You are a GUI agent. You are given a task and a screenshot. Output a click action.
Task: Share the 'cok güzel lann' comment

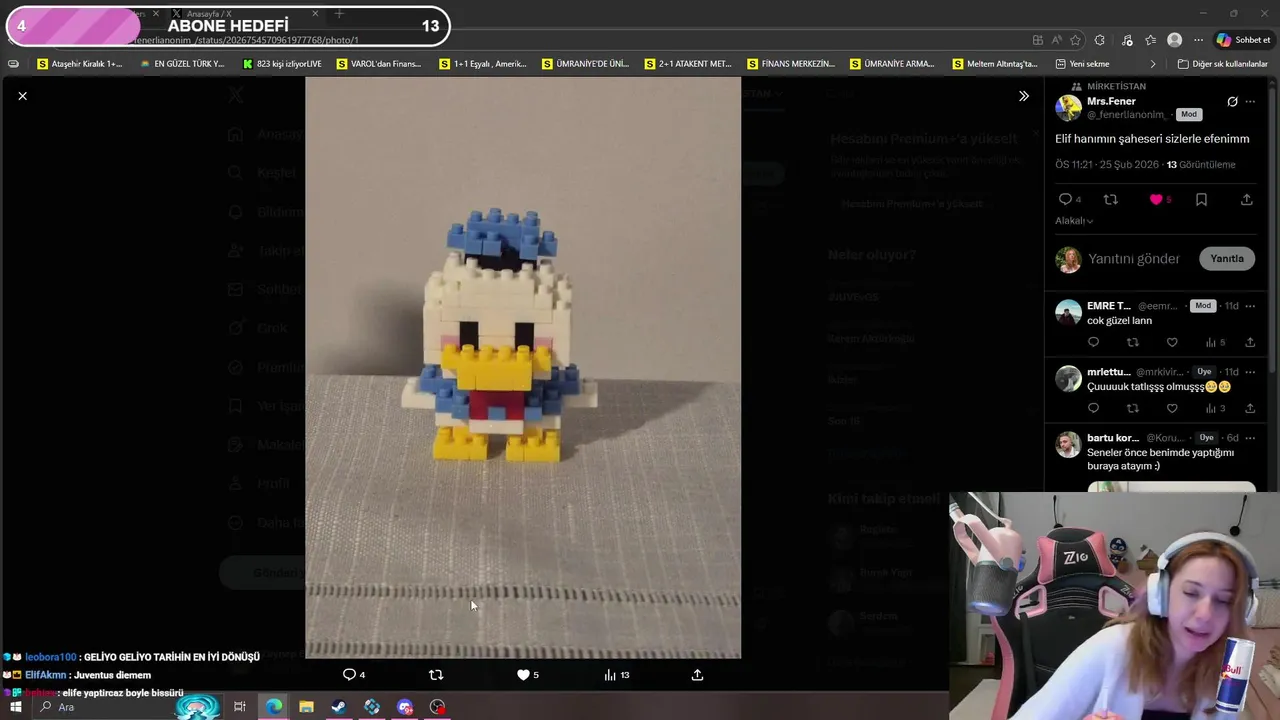tap(1250, 342)
